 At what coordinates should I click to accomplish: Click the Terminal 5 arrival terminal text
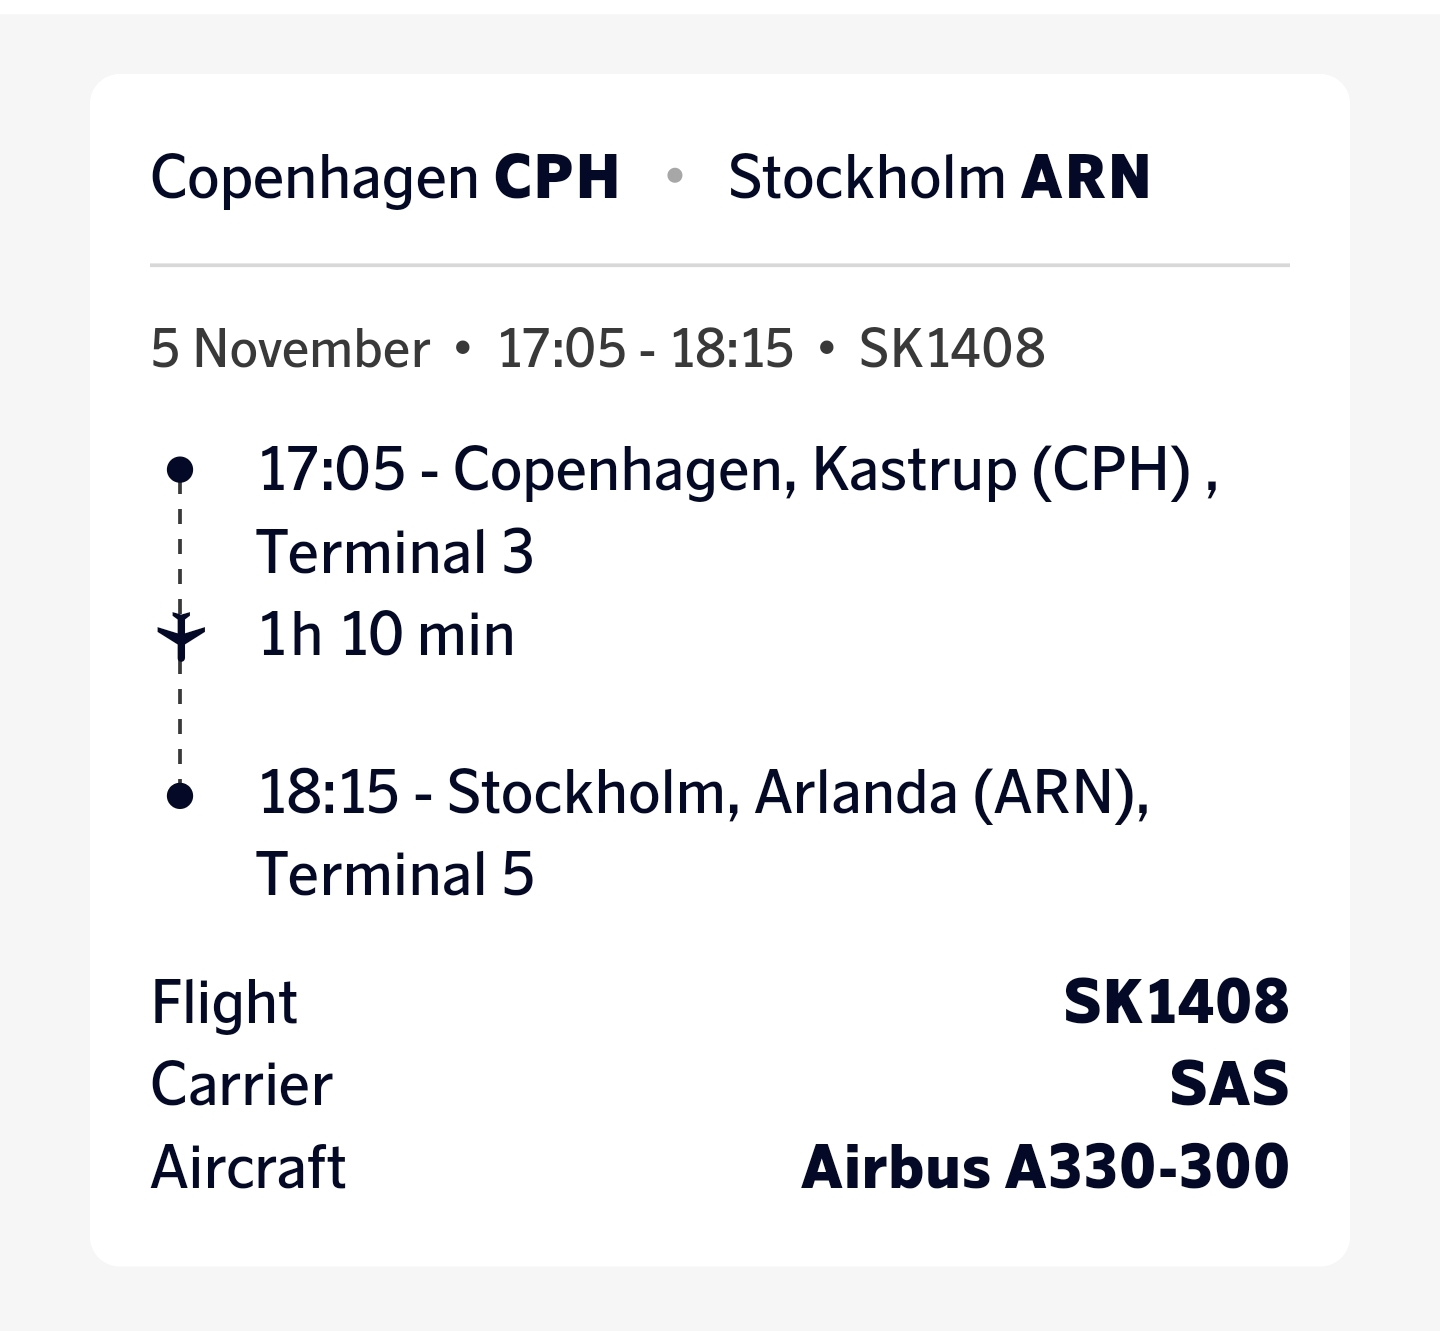click(395, 875)
